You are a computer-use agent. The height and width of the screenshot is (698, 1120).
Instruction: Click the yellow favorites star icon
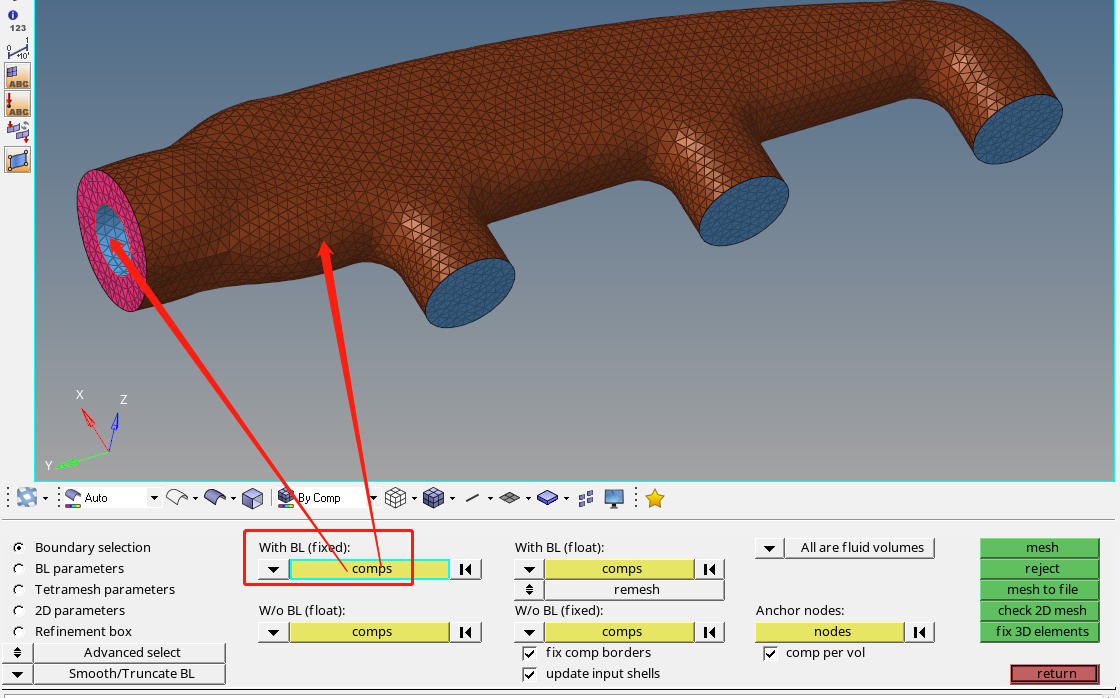[654, 497]
